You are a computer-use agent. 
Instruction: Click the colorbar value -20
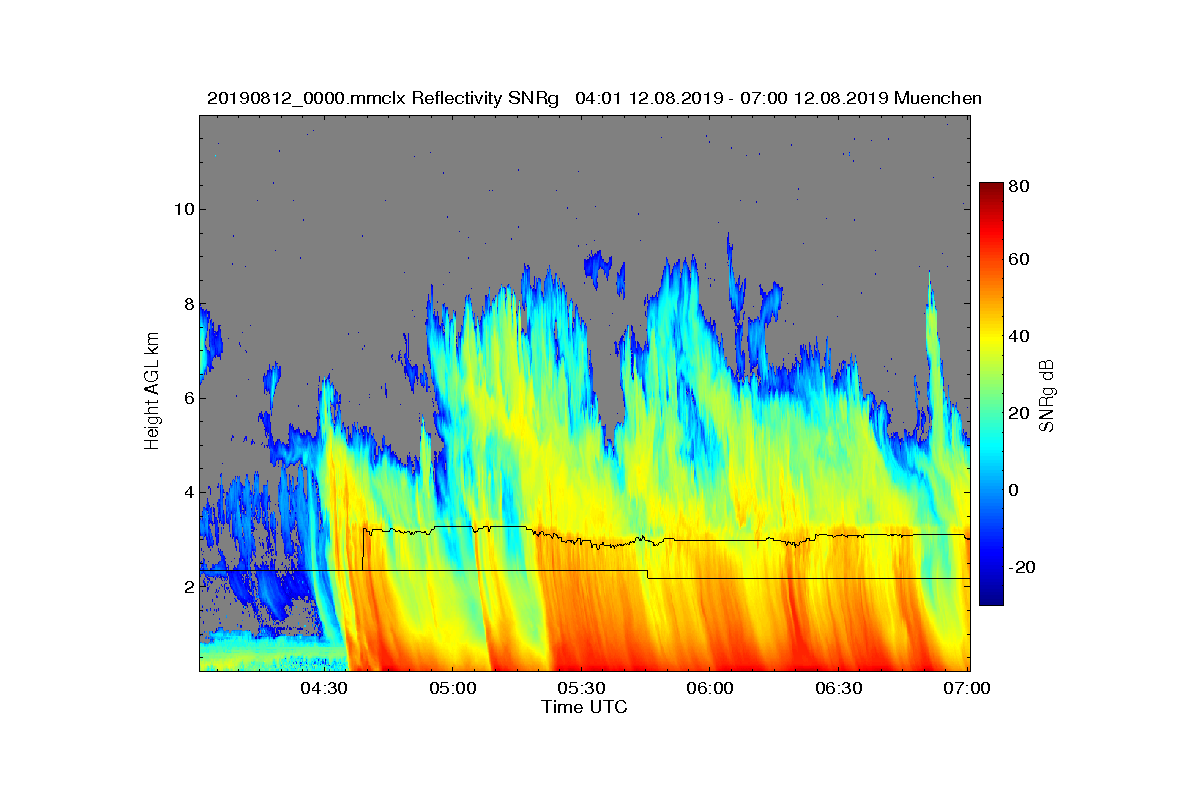pyautogui.click(x=1022, y=567)
